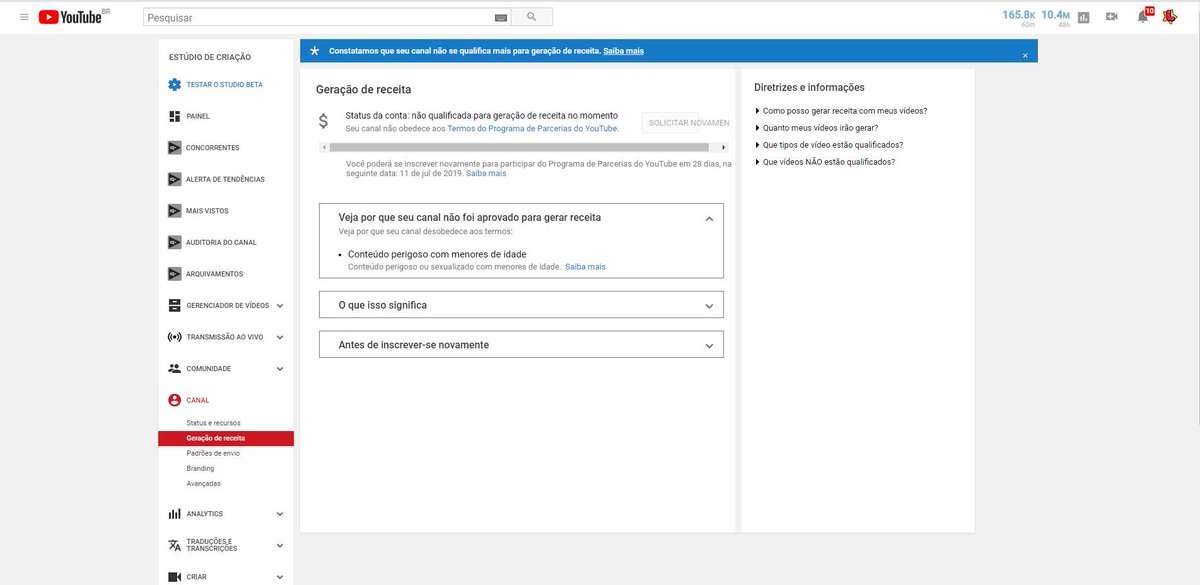The height and width of the screenshot is (585, 1200).
Task: Open the Branding submenu item
Action: [200, 468]
